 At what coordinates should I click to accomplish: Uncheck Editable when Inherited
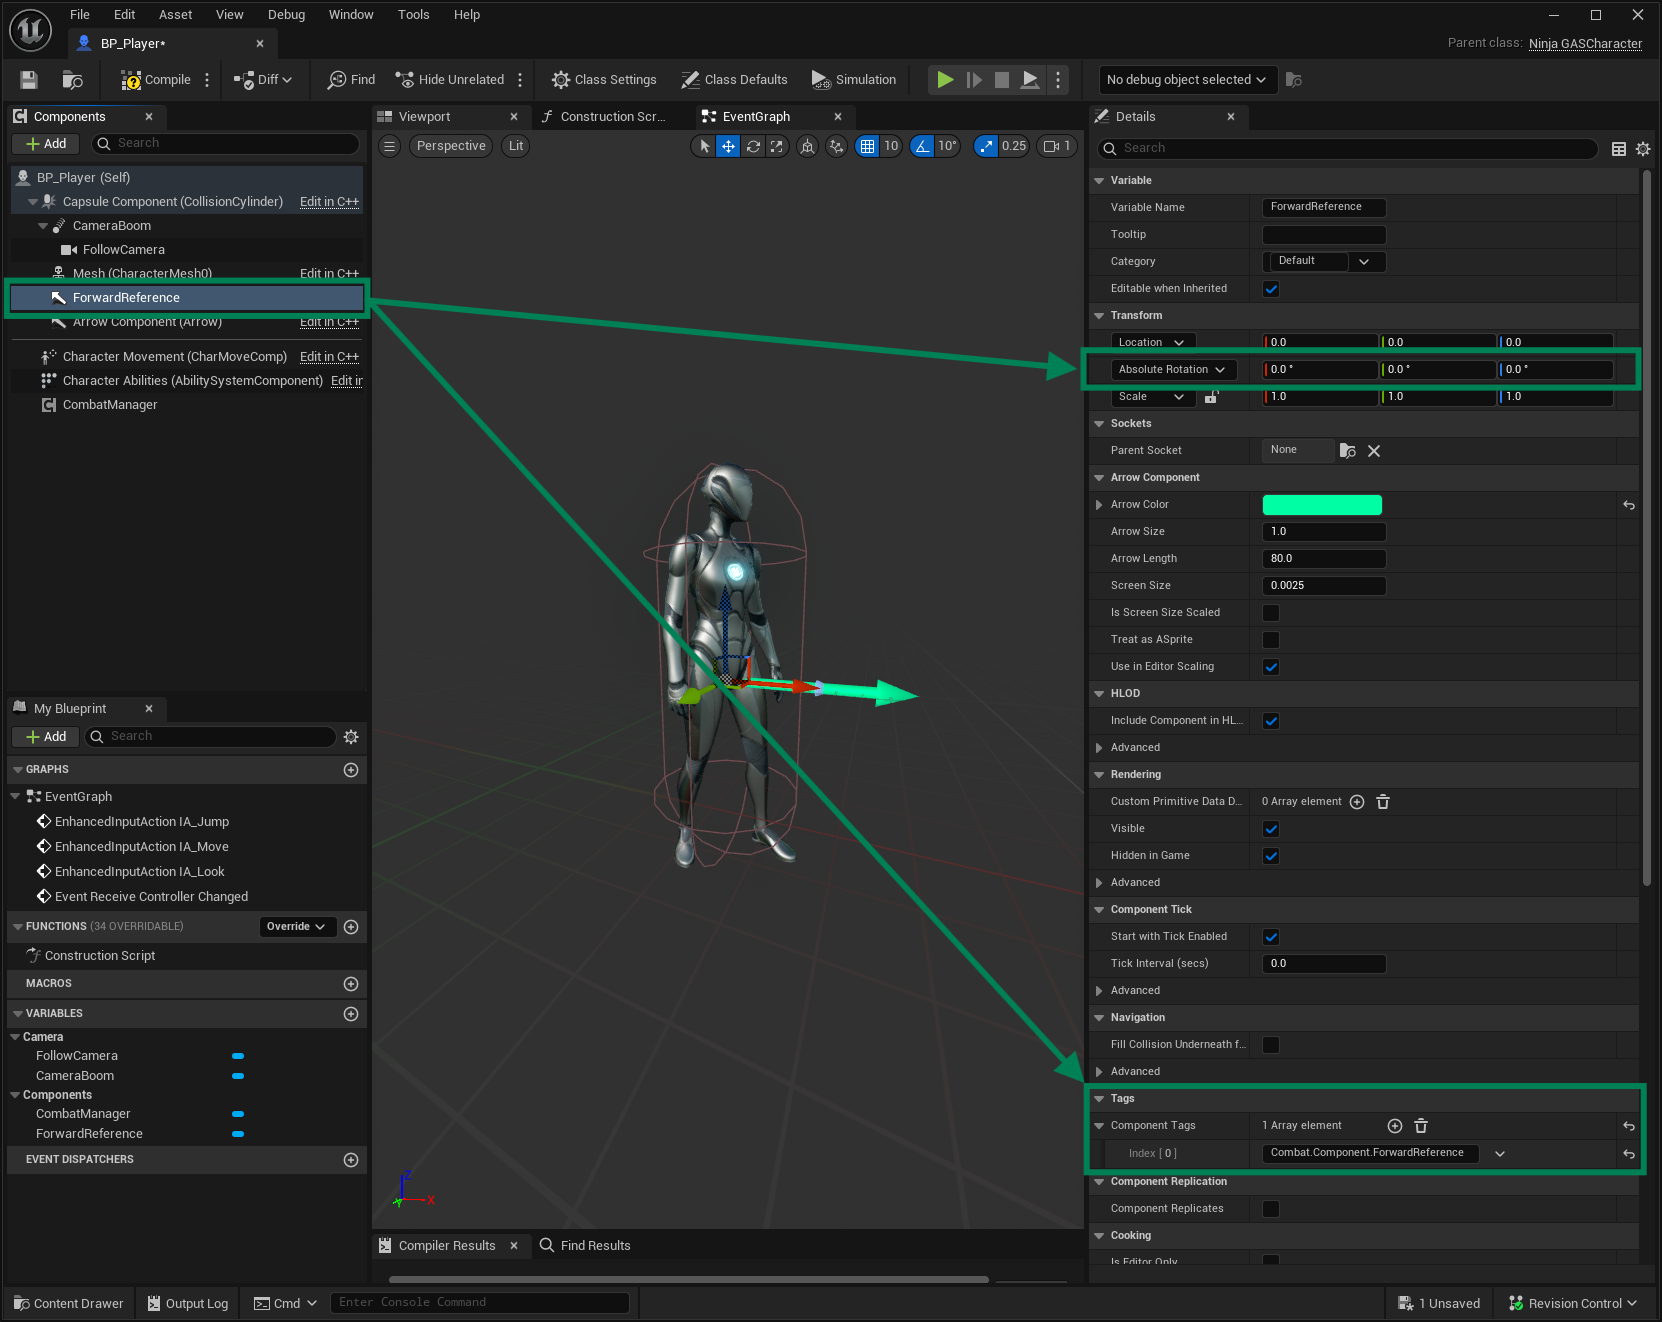tap(1271, 289)
